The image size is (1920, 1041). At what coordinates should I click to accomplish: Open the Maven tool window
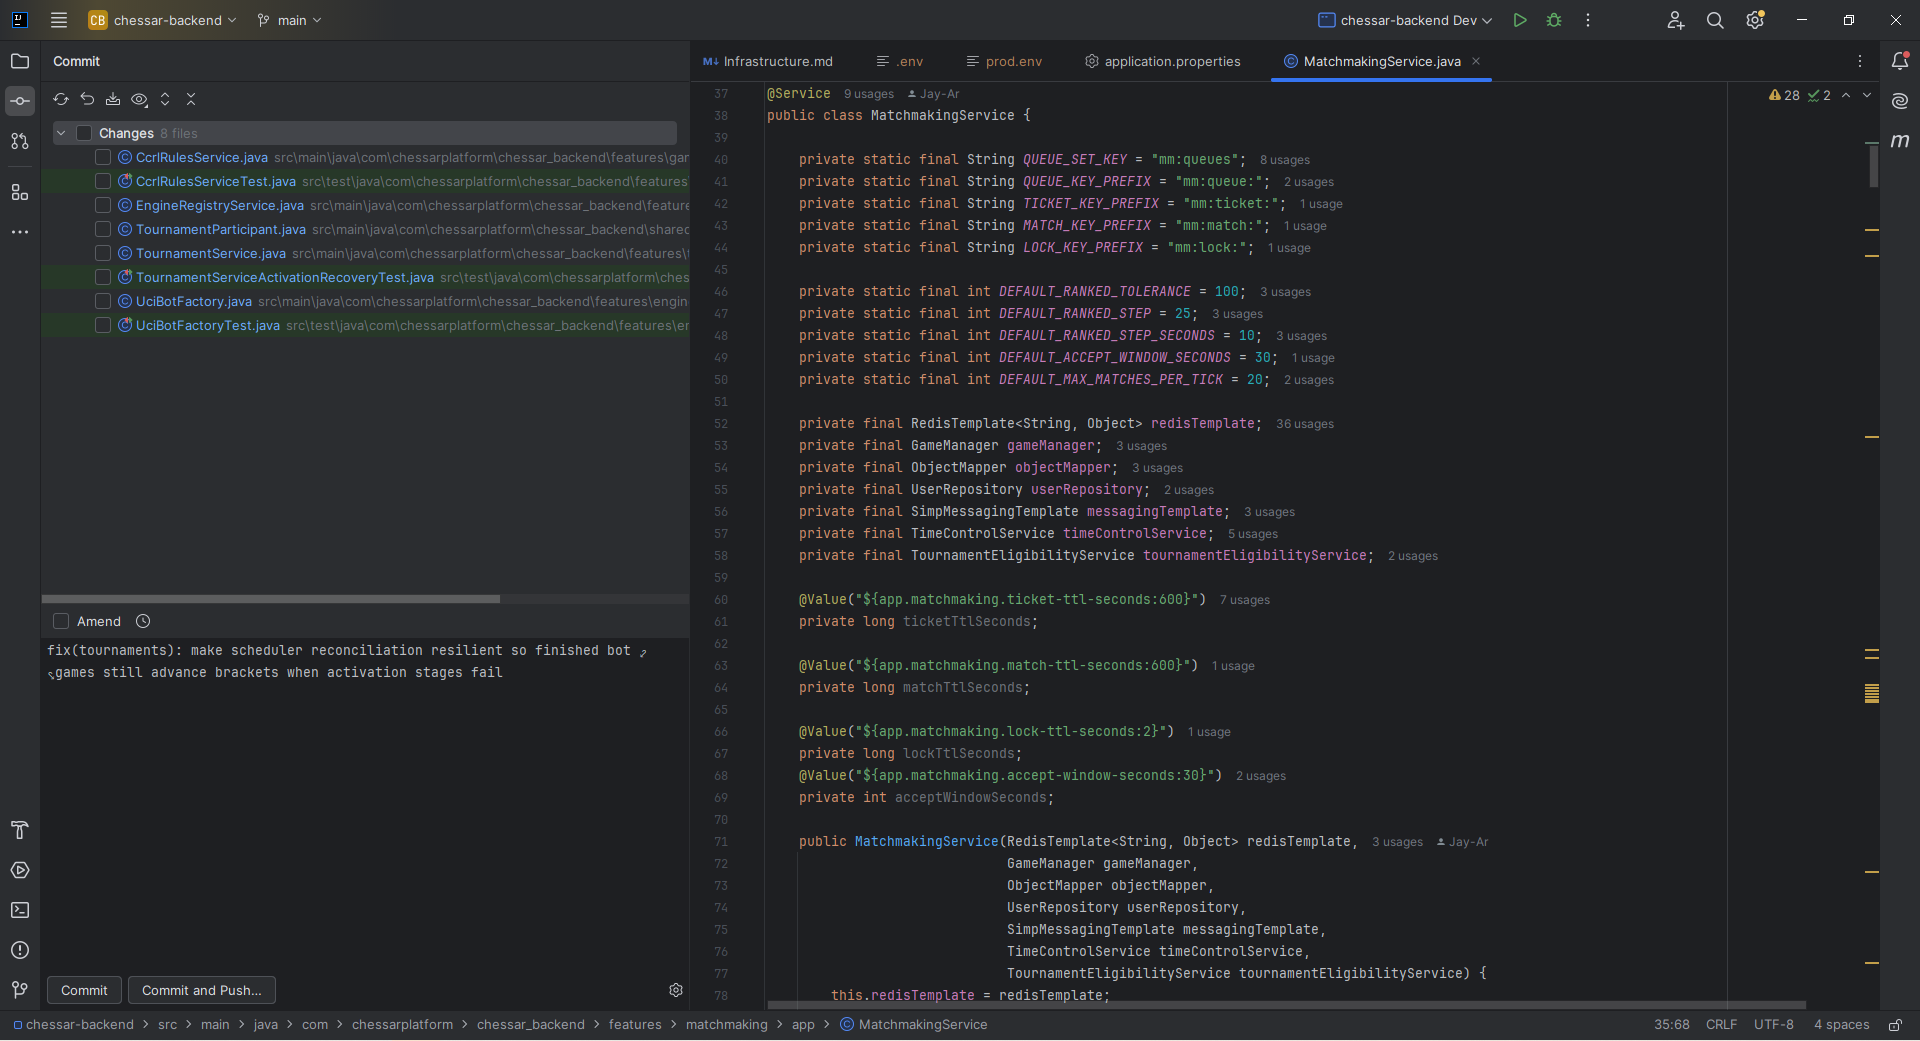pos(1900,141)
